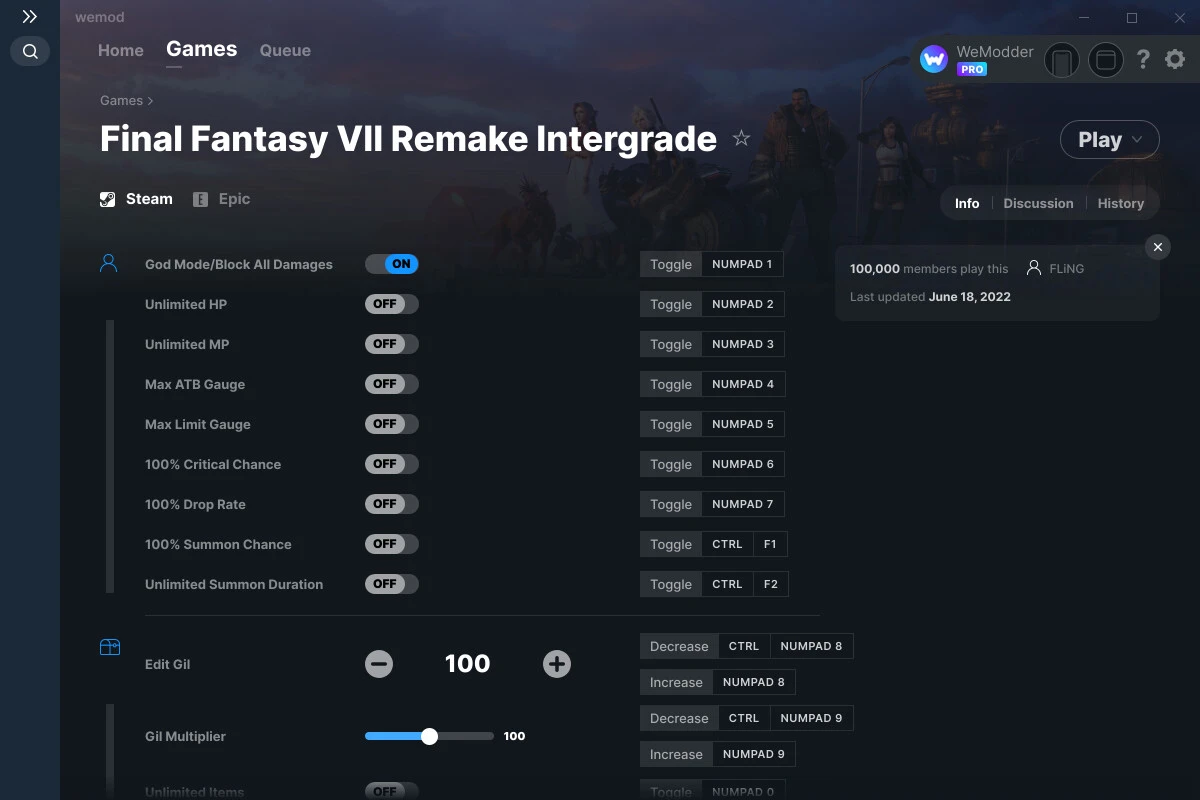Click the WeMod settings gear icon
Viewport: 1200px width, 800px height.
[x=1174, y=59]
